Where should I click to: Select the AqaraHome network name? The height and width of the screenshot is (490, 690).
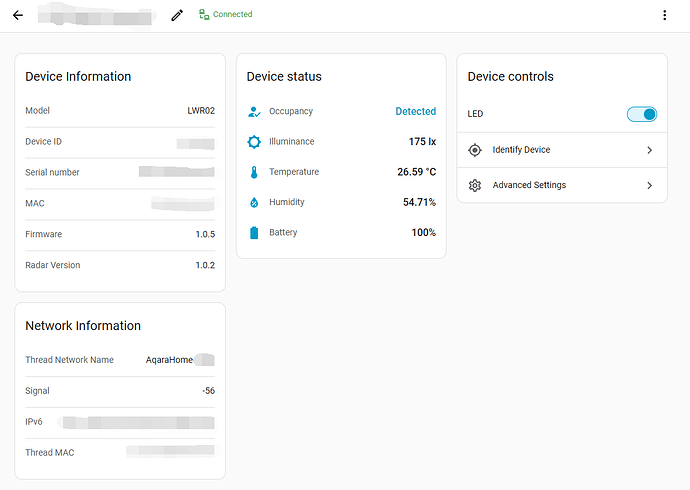169,360
